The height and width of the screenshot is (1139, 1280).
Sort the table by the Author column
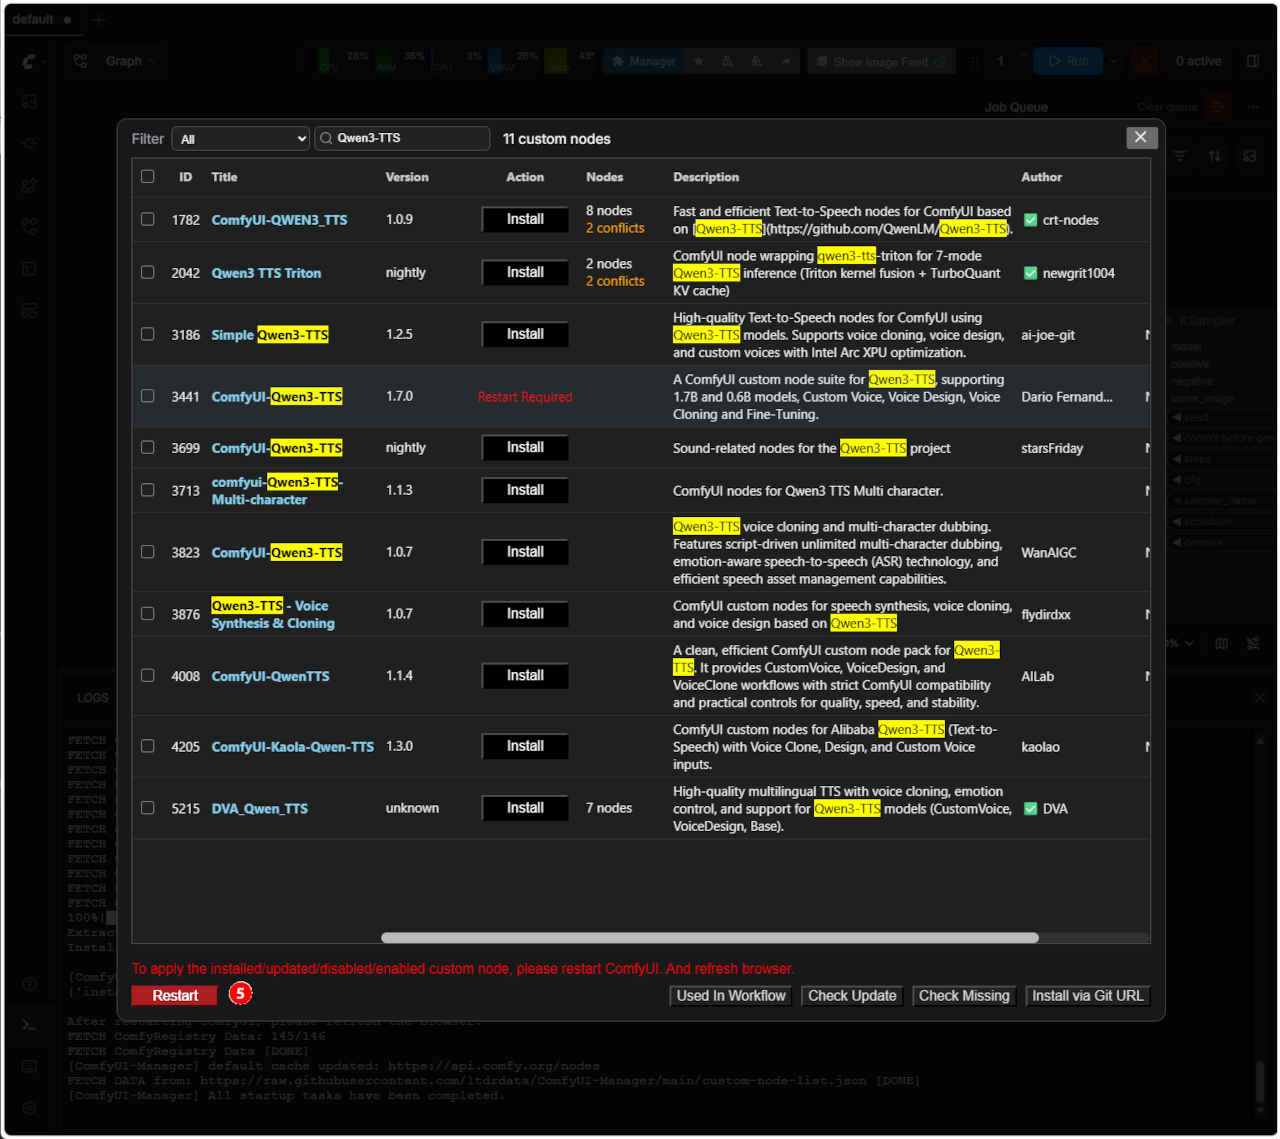(1041, 177)
